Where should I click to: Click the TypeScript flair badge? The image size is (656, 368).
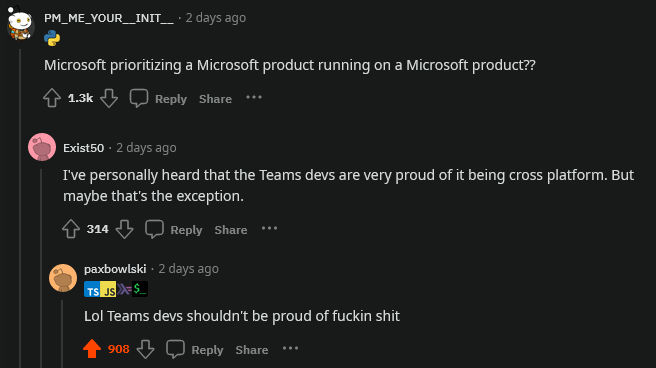(92, 289)
